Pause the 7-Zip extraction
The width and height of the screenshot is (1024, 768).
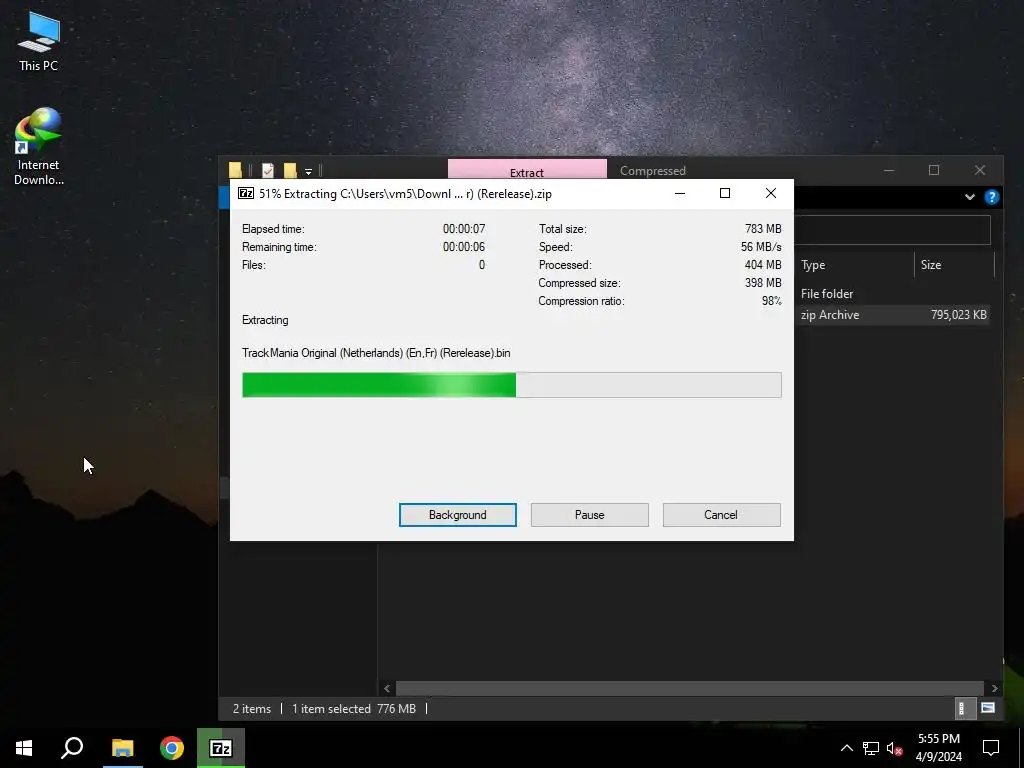pyautogui.click(x=590, y=515)
